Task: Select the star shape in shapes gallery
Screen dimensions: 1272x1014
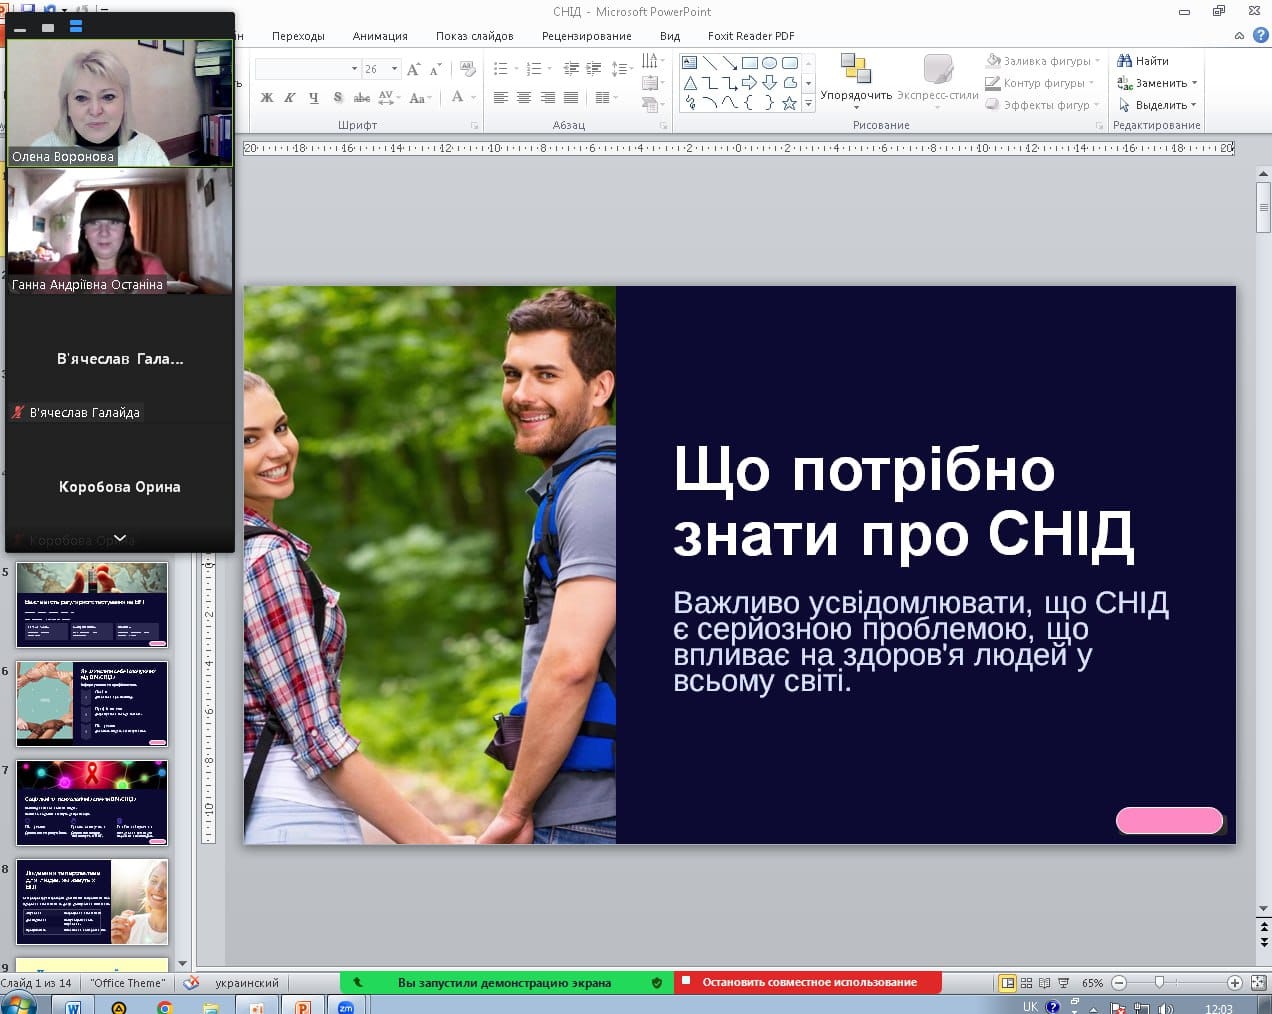Action: pos(789,103)
